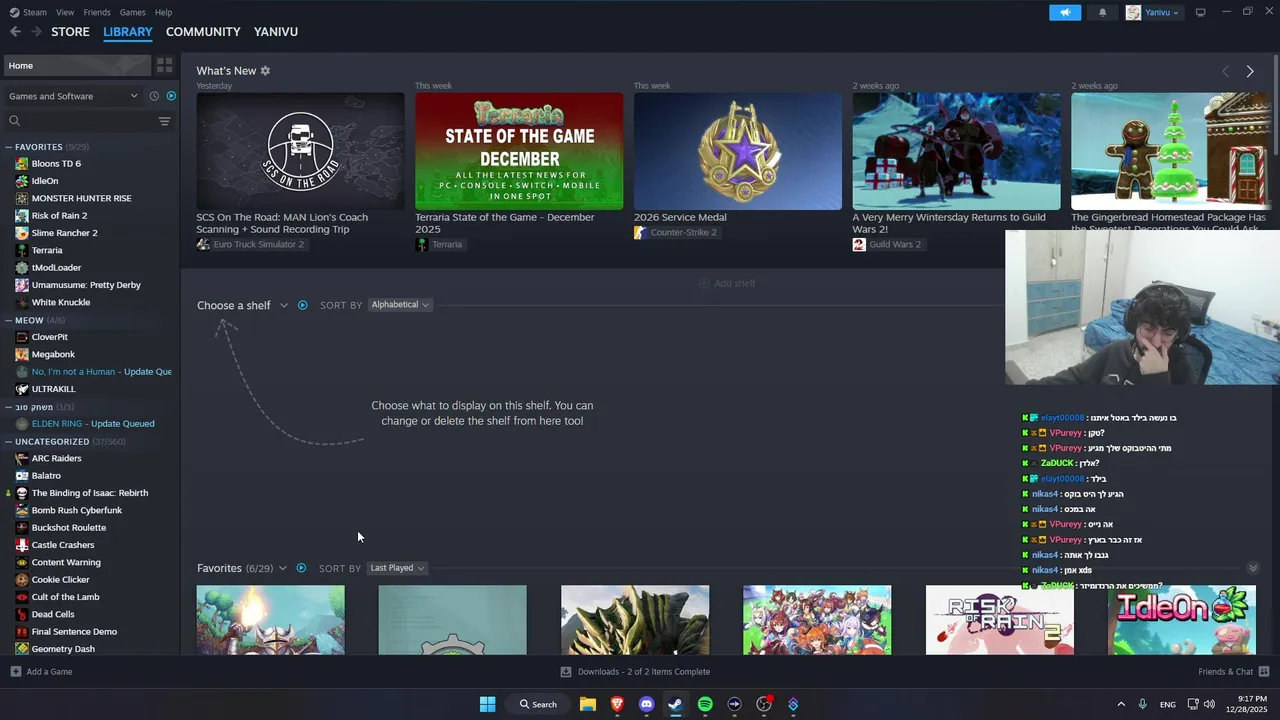Open the Games menu

(132, 12)
